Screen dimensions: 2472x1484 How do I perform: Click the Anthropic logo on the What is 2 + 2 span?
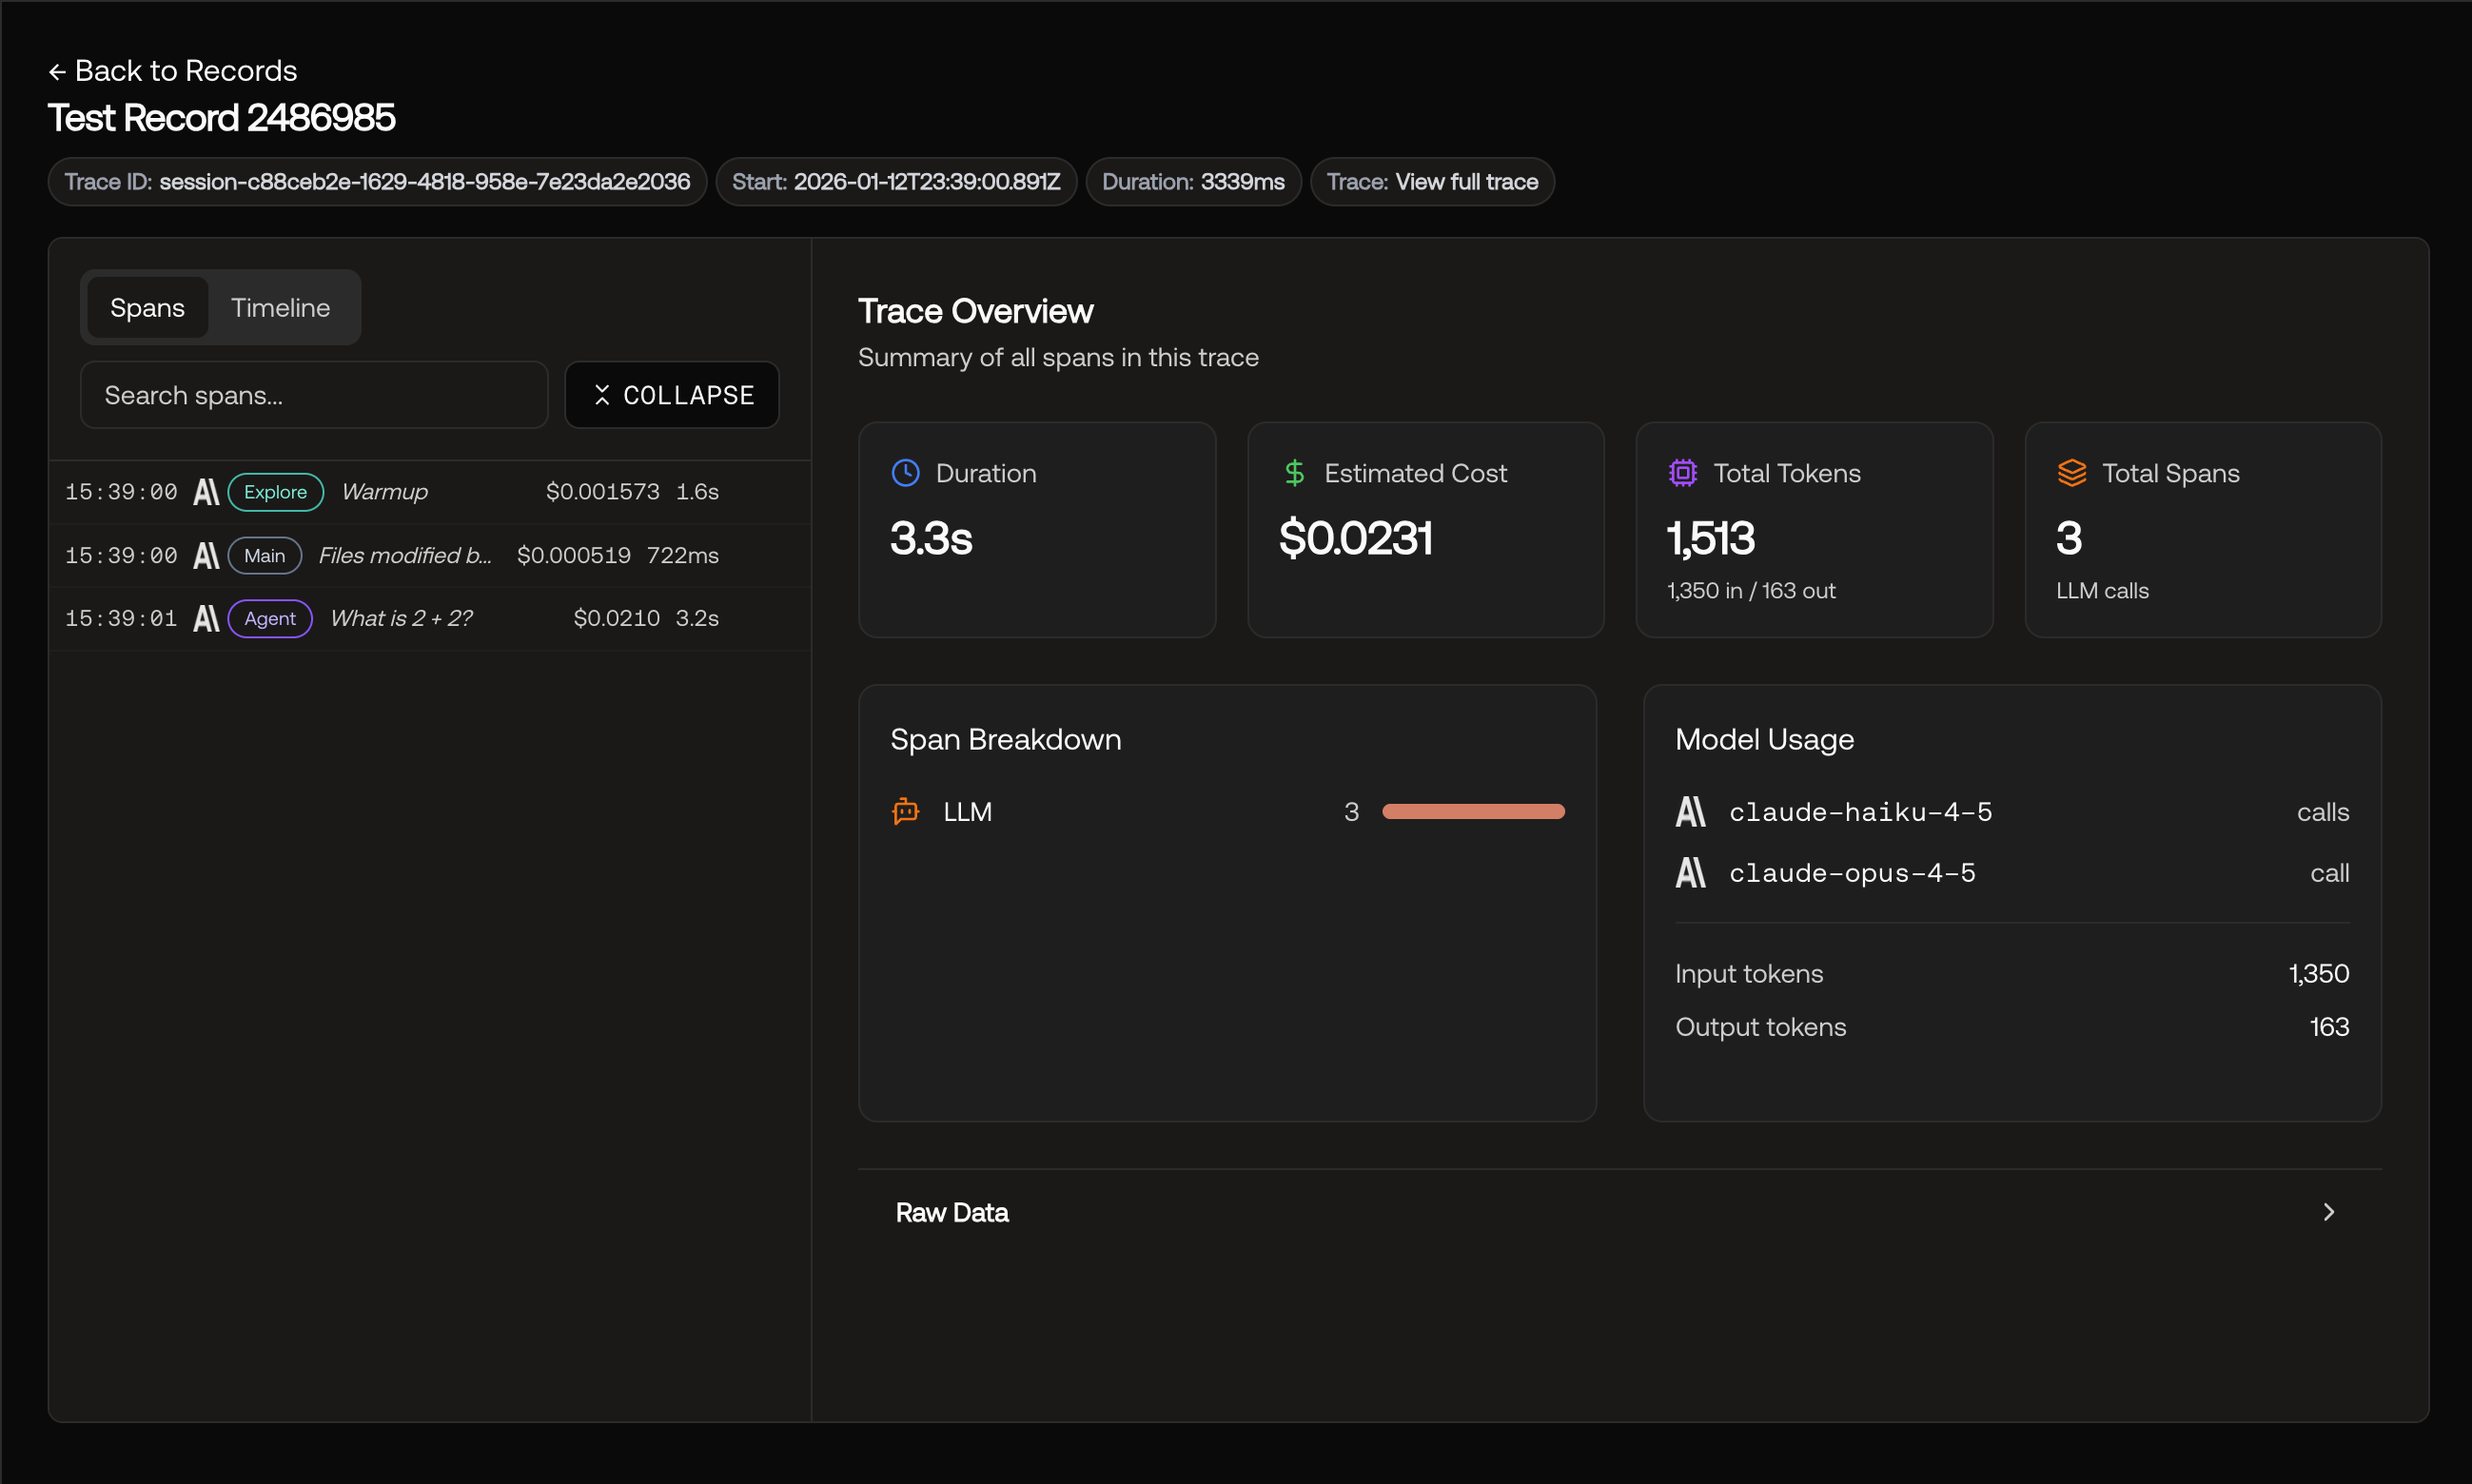click(x=206, y=618)
